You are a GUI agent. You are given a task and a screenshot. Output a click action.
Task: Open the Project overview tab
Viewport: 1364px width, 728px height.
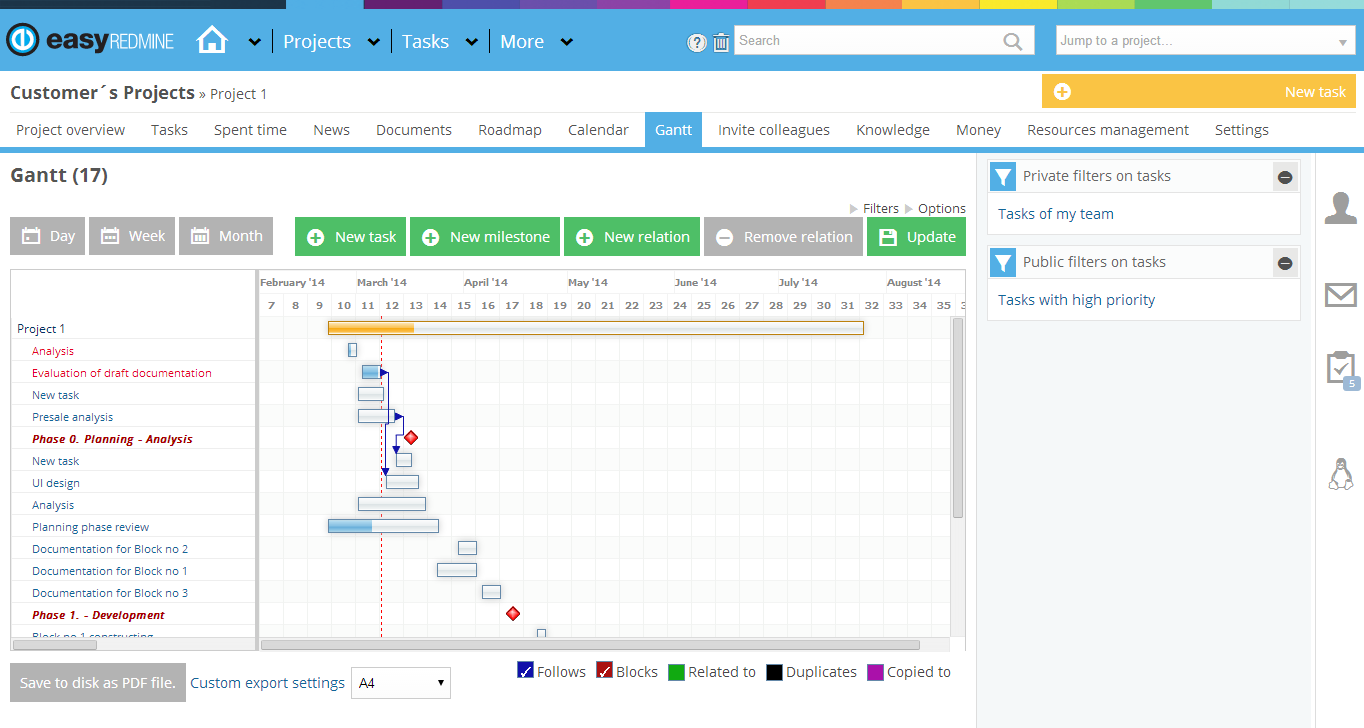click(70, 130)
